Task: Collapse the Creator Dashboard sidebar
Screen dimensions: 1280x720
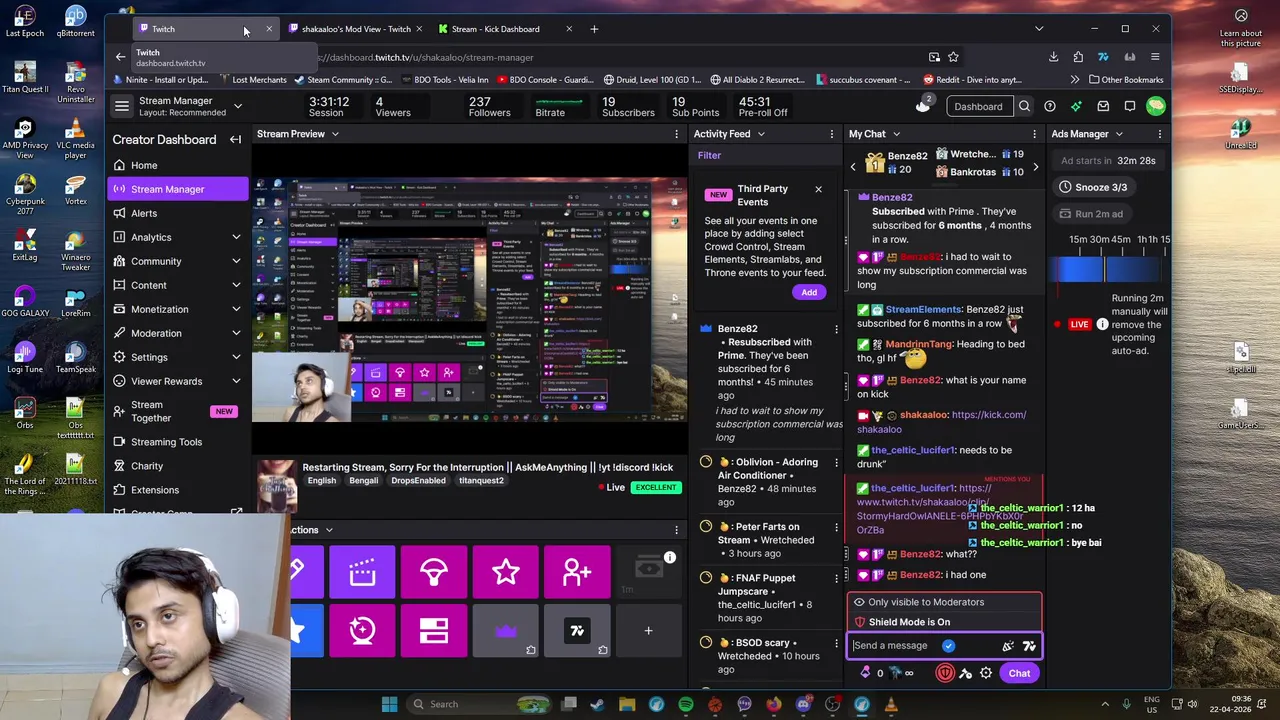Action: pos(235,140)
